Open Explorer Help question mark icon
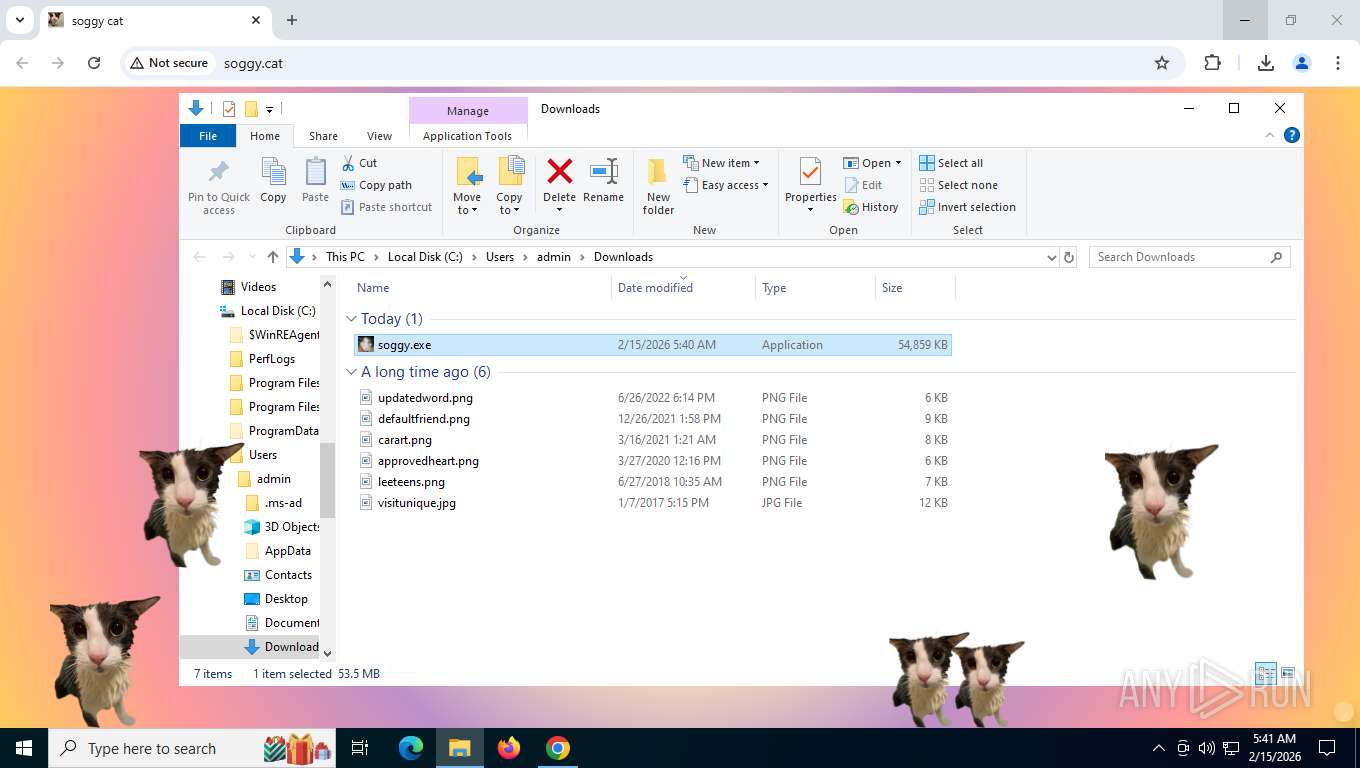Image resolution: width=1360 pixels, height=768 pixels. [1292, 135]
